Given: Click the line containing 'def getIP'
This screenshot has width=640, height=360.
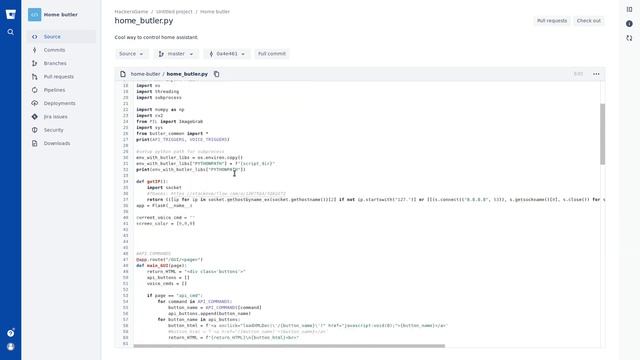Looking at the screenshot, I should (x=152, y=182).
